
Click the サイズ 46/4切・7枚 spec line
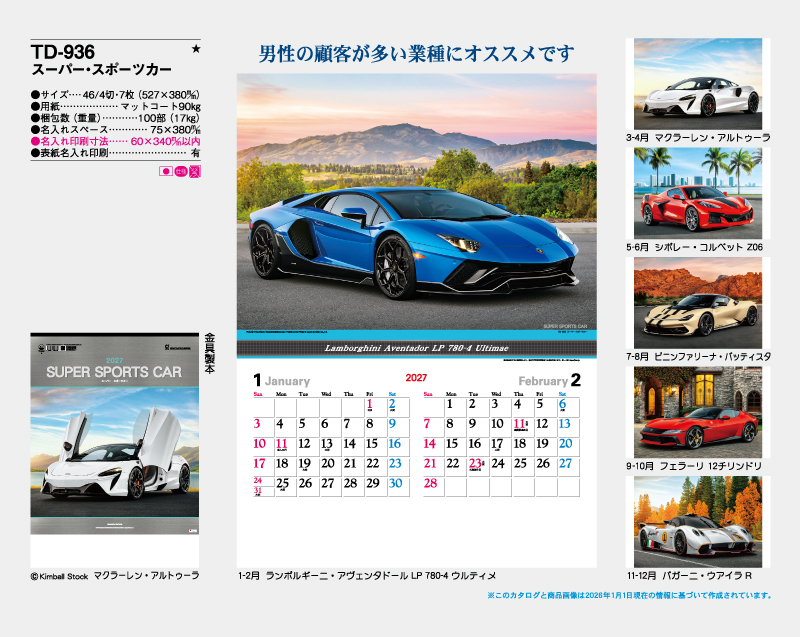click(115, 95)
